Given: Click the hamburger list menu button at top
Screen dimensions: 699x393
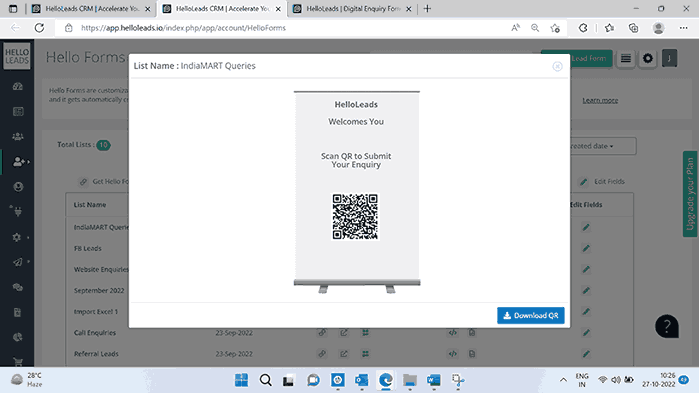Looking at the screenshot, I should [625, 58].
